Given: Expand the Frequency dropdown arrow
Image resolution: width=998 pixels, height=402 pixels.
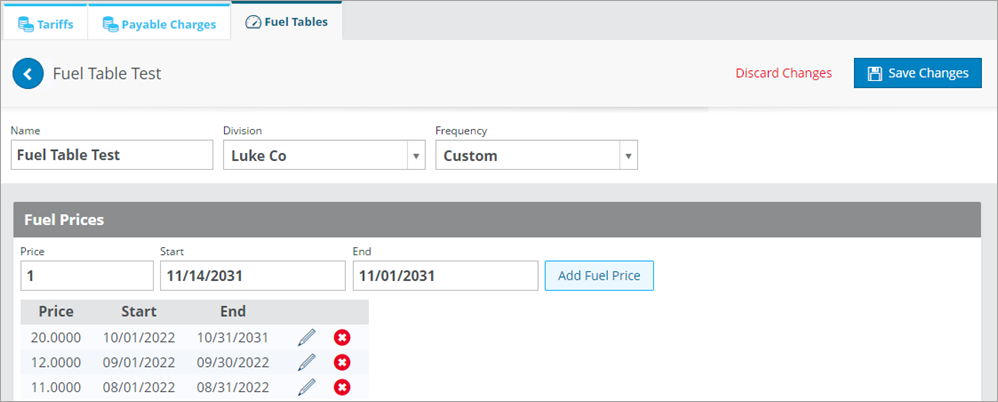Looking at the screenshot, I should [x=629, y=155].
